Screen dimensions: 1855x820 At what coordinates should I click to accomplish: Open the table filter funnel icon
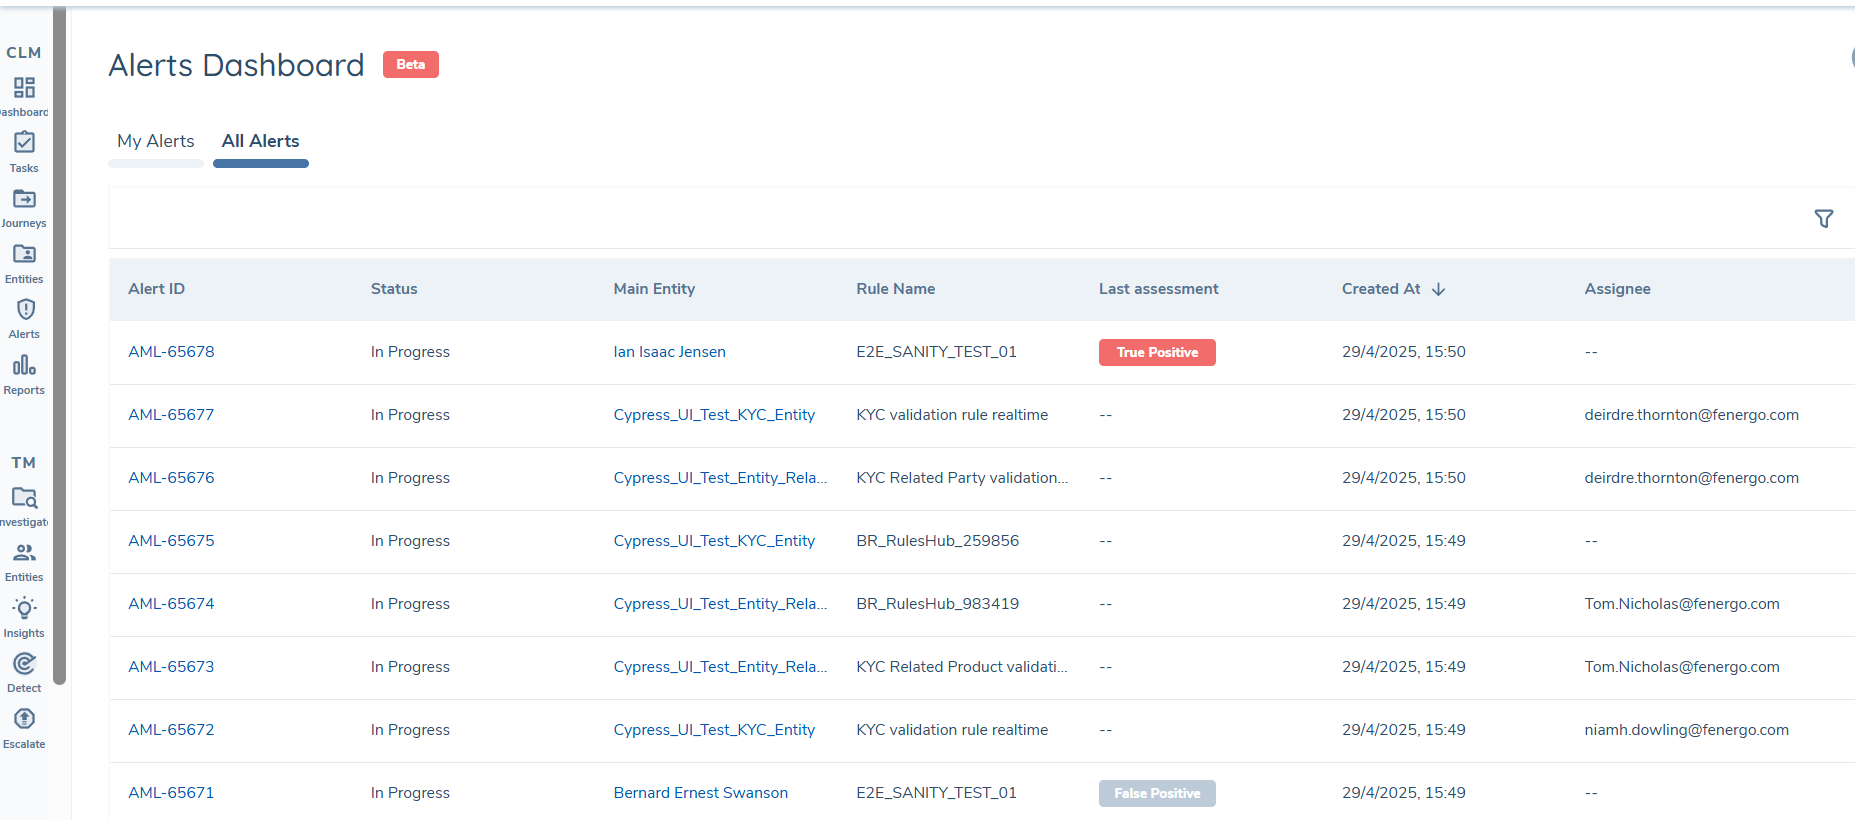point(1823,218)
